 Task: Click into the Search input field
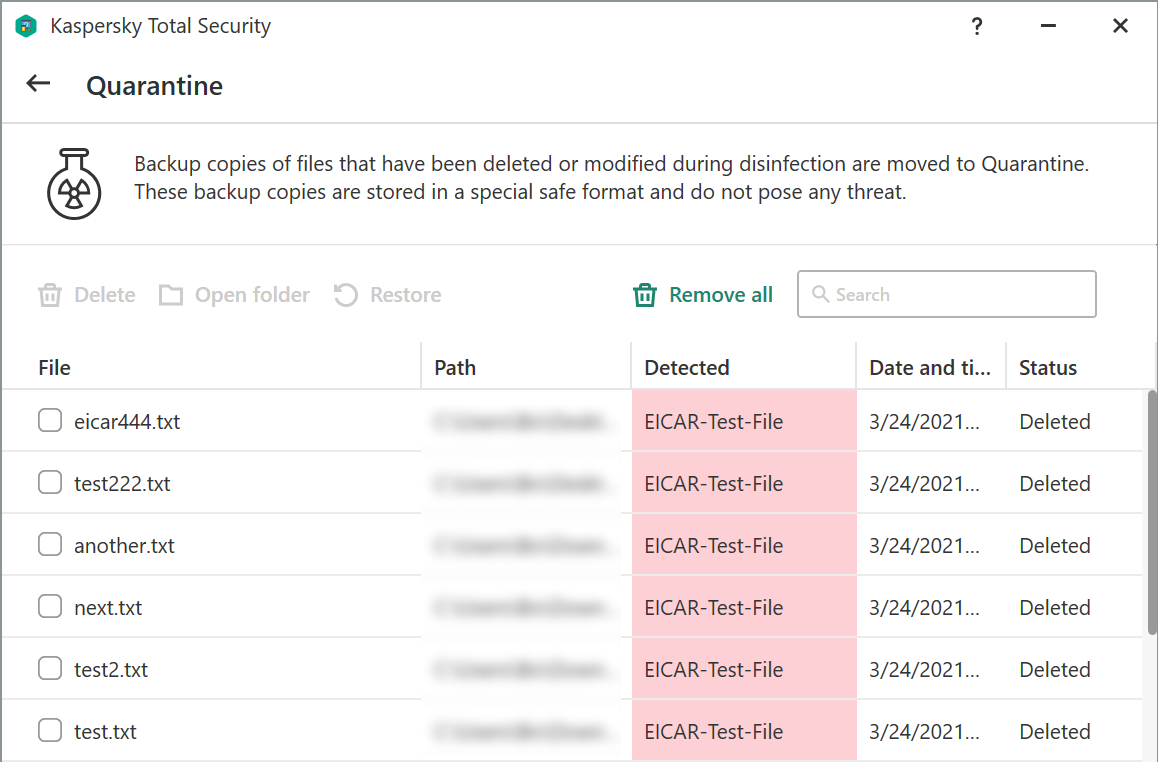point(960,295)
